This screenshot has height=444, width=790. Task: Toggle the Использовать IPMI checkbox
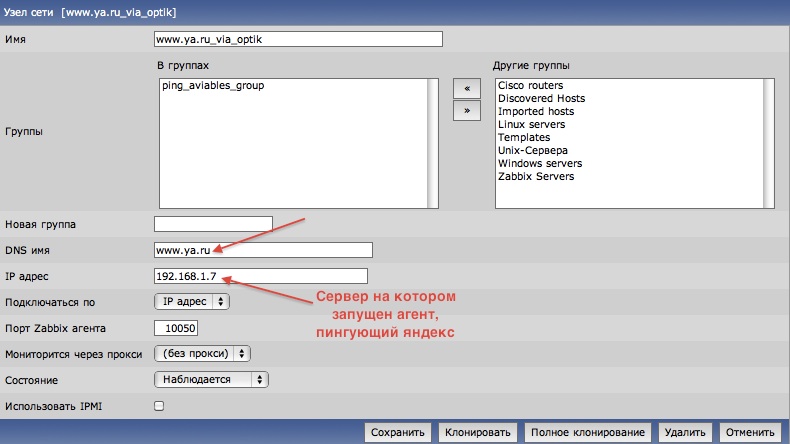(159, 406)
